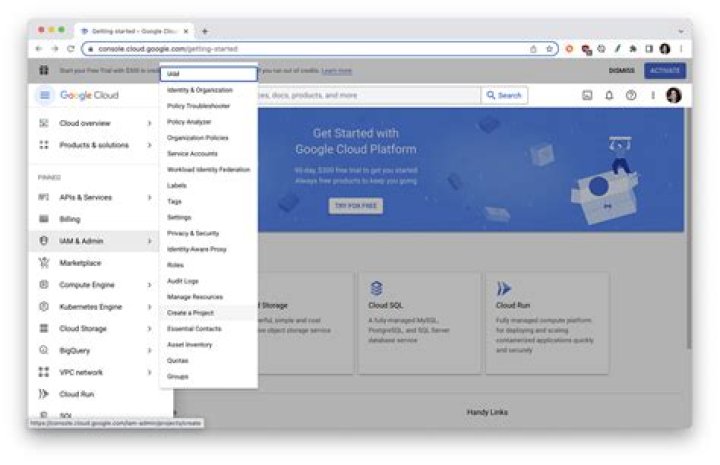
Task: Click the Cloud Storage icon
Action: (x=44, y=328)
